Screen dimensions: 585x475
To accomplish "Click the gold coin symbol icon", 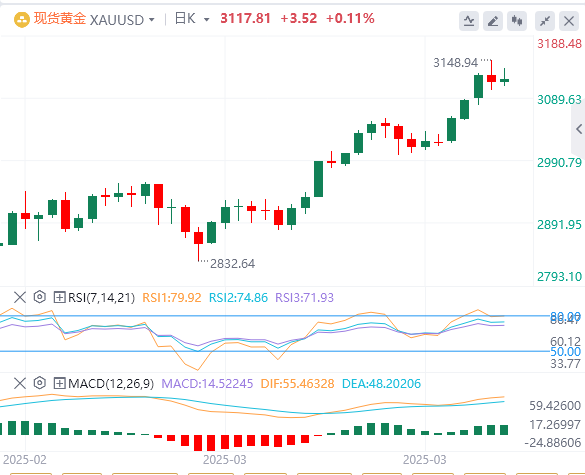I will pos(22,19).
